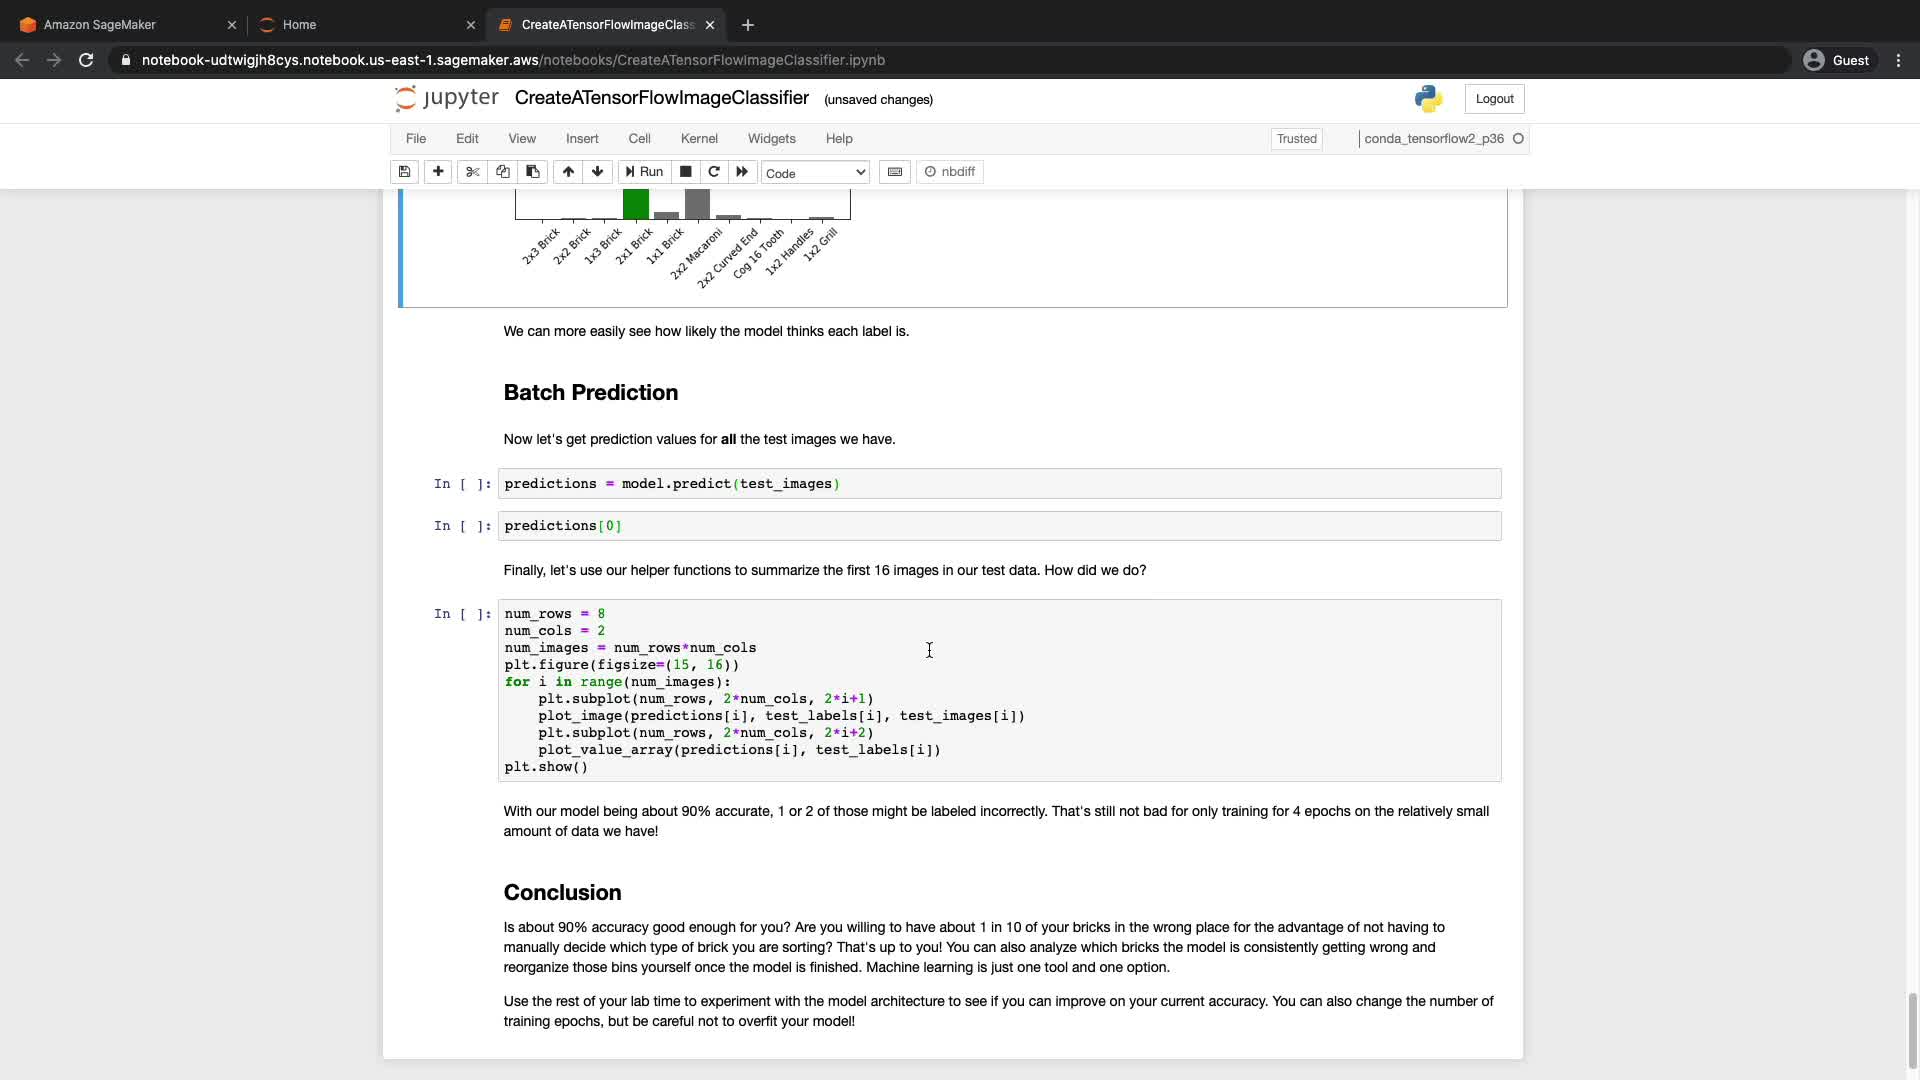Open the command palette keyboard icon

click(x=895, y=172)
